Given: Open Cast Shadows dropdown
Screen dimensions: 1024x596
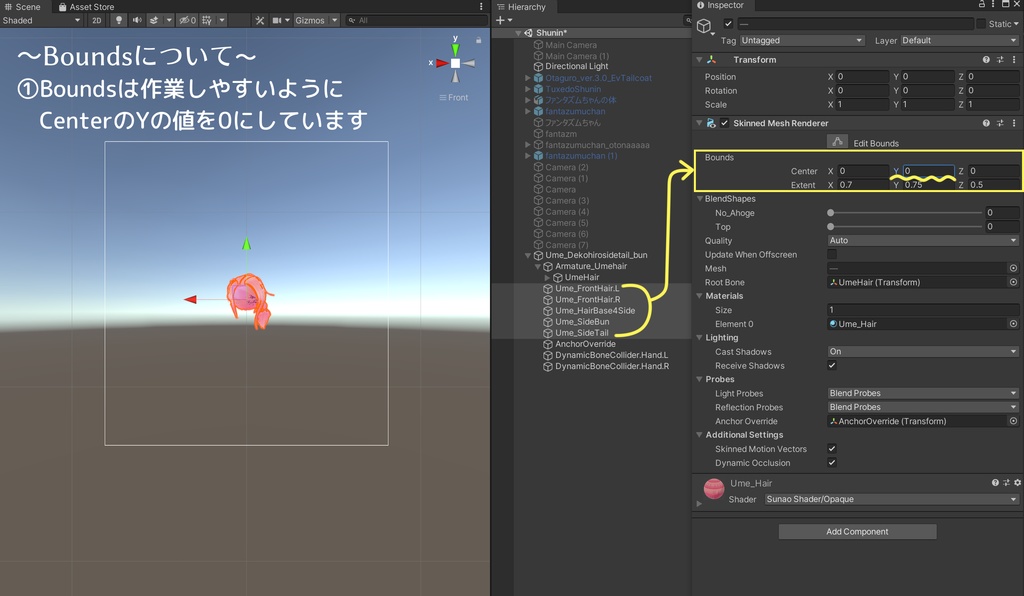Looking at the screenshot, I should (x=923, y=351).
